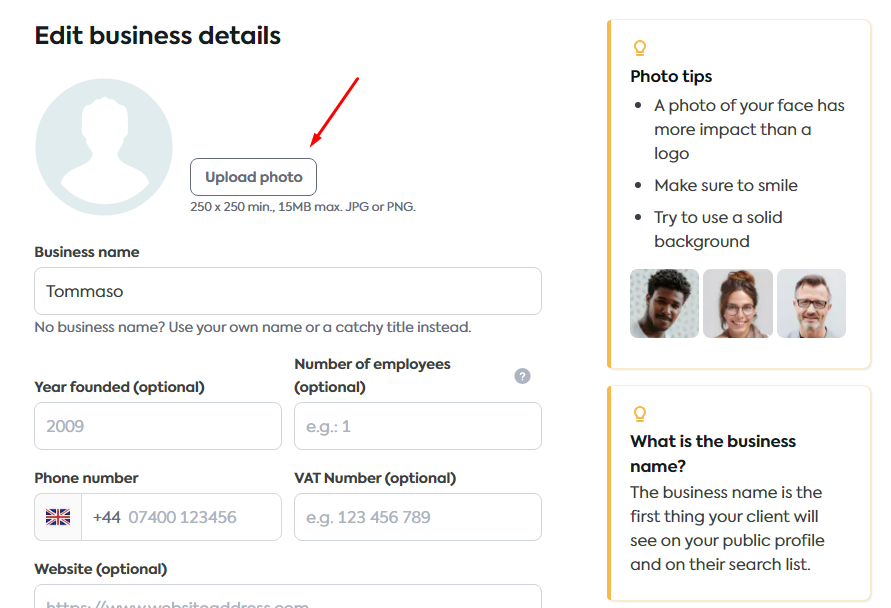Open the UK flag country code selector
Viewport: 891px width, 608px height.
pyautogui.click(x=58, y=517)
